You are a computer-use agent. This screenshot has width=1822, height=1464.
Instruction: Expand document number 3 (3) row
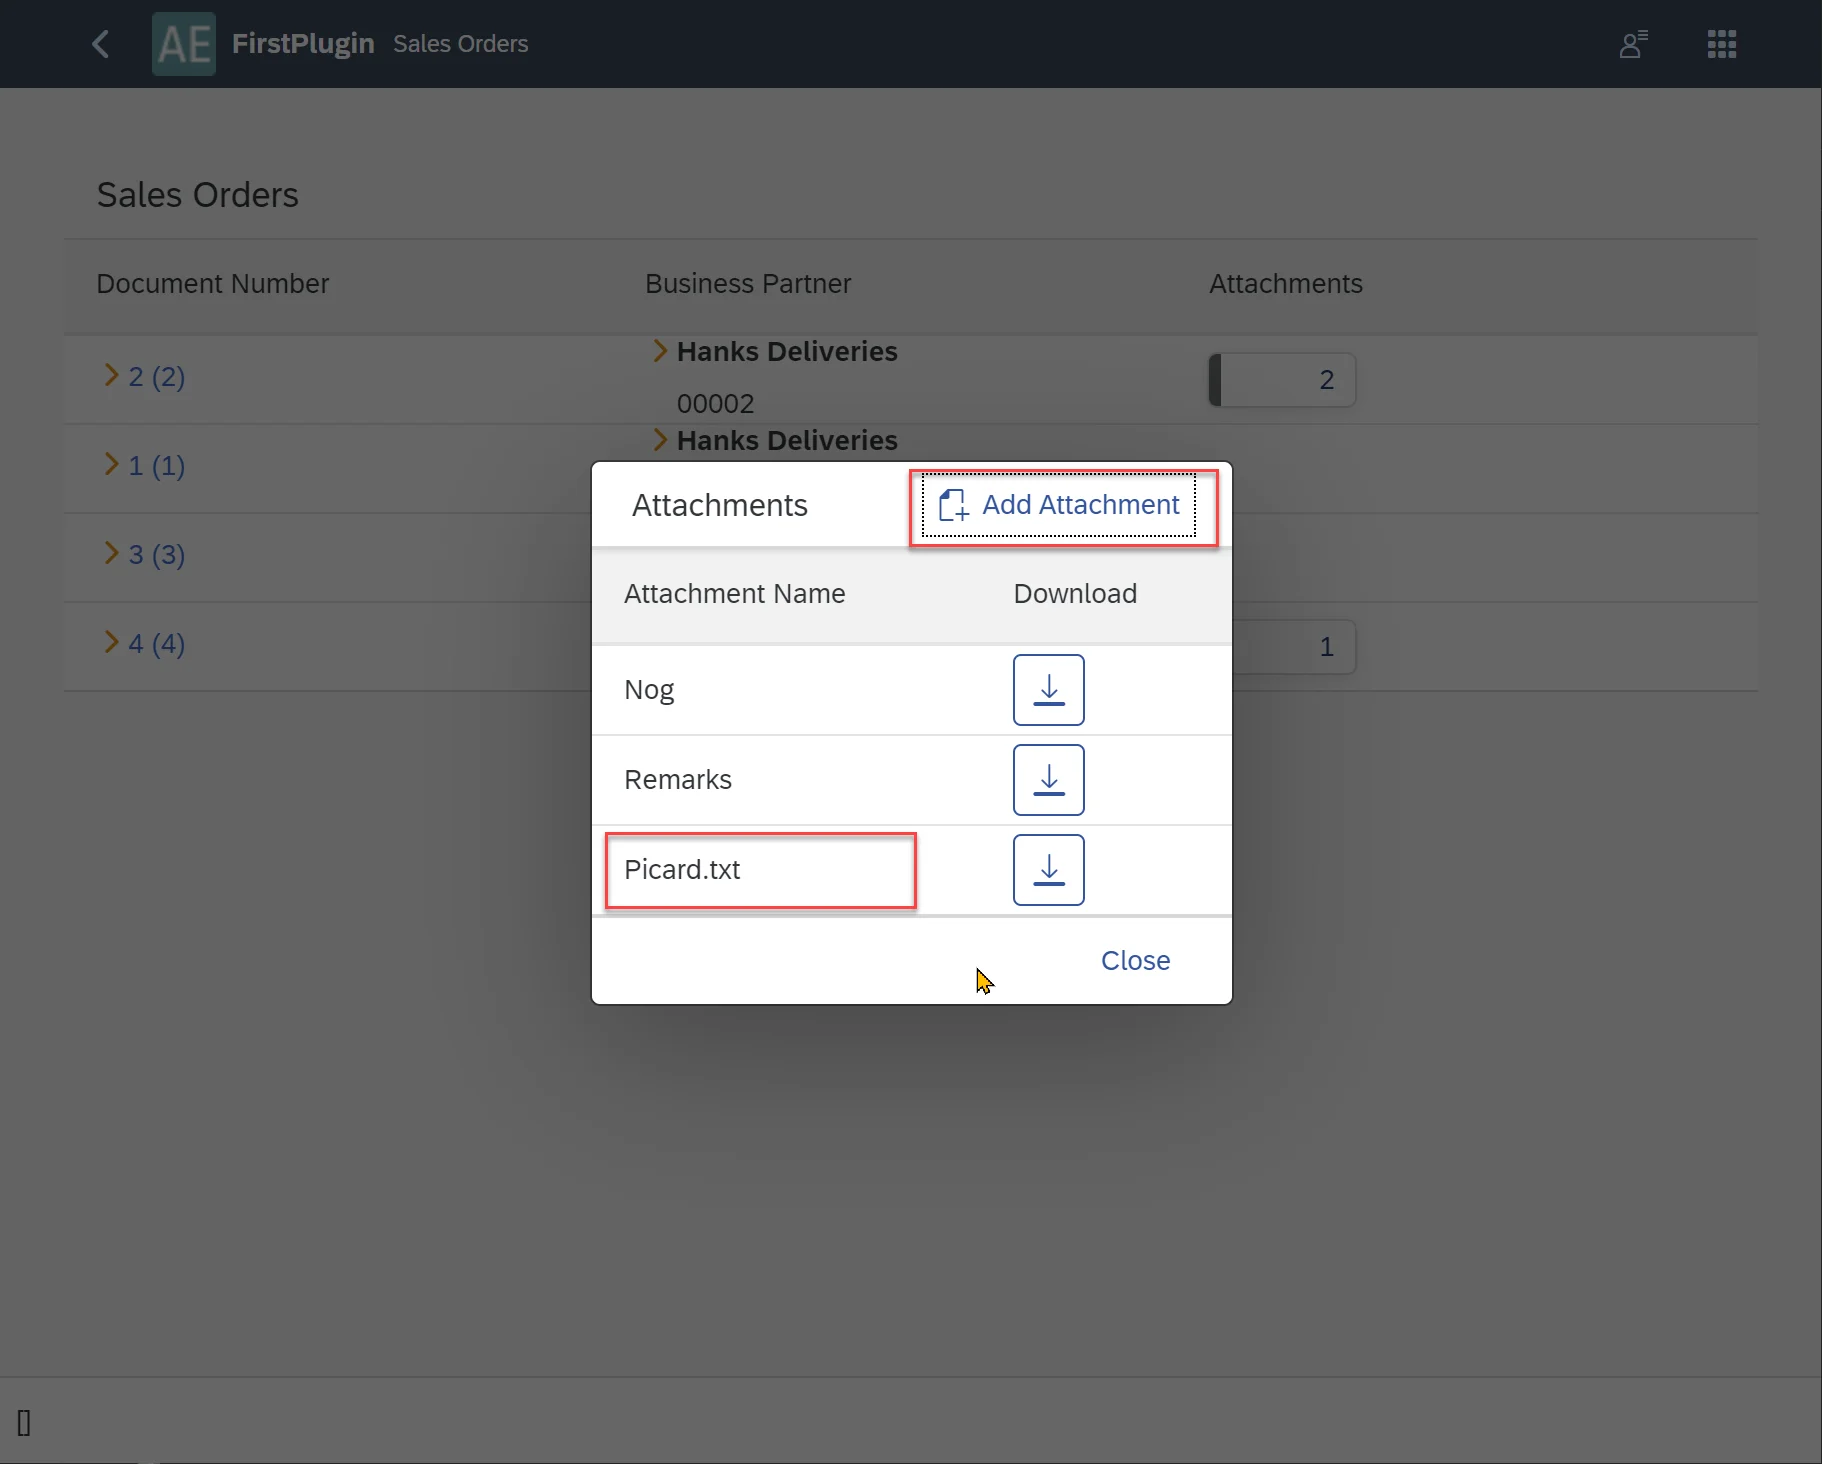pyautogui.click(x=112, y=554)
